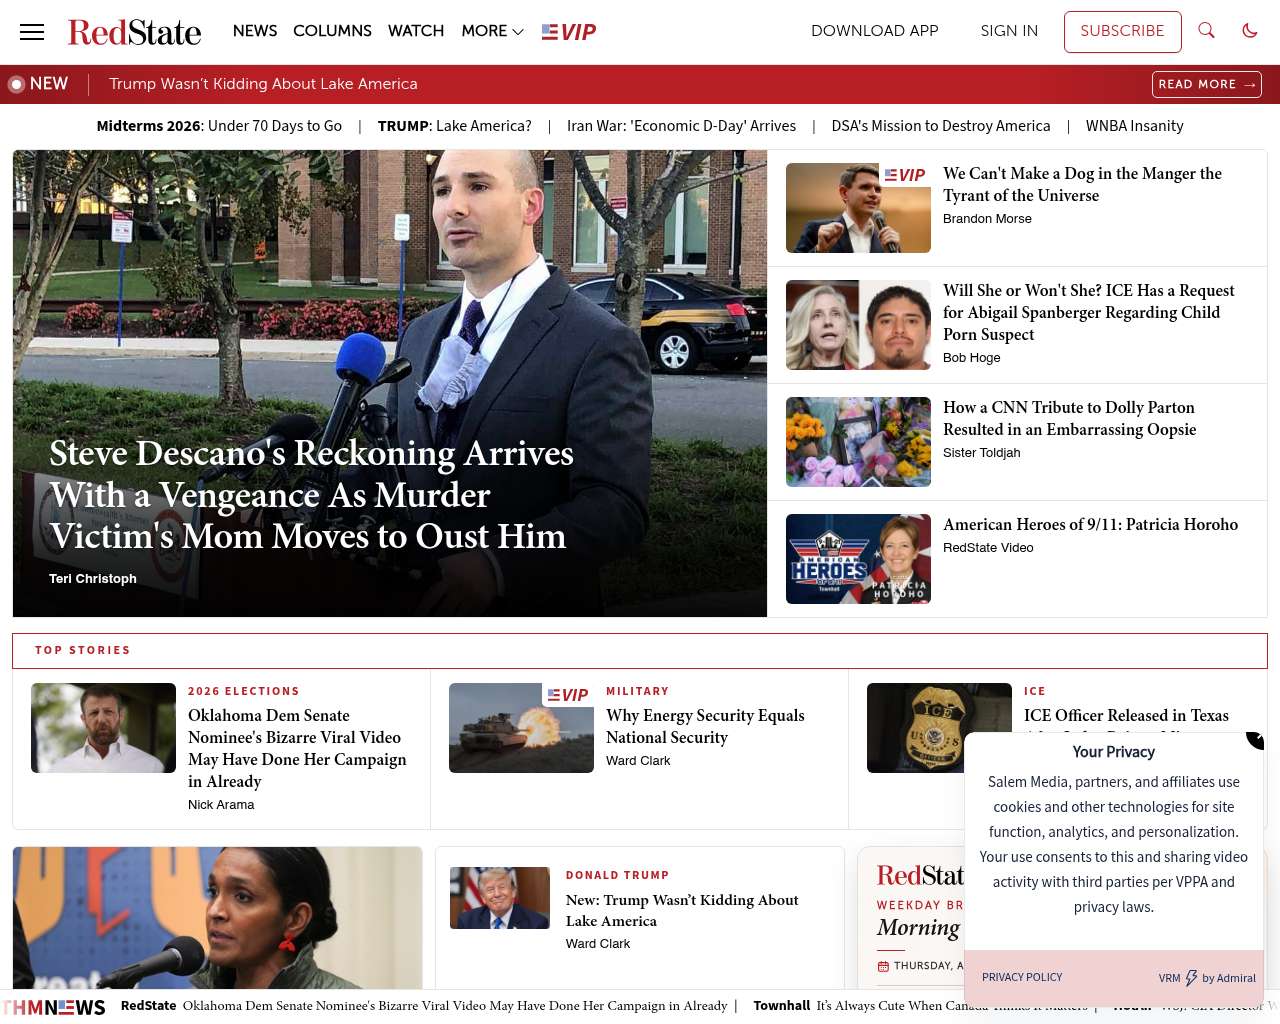Open Dolly Parton tribute article thumbnail
This screenshot has width=1280, height=1024.
pyautogui.click(x=858, y=442)
